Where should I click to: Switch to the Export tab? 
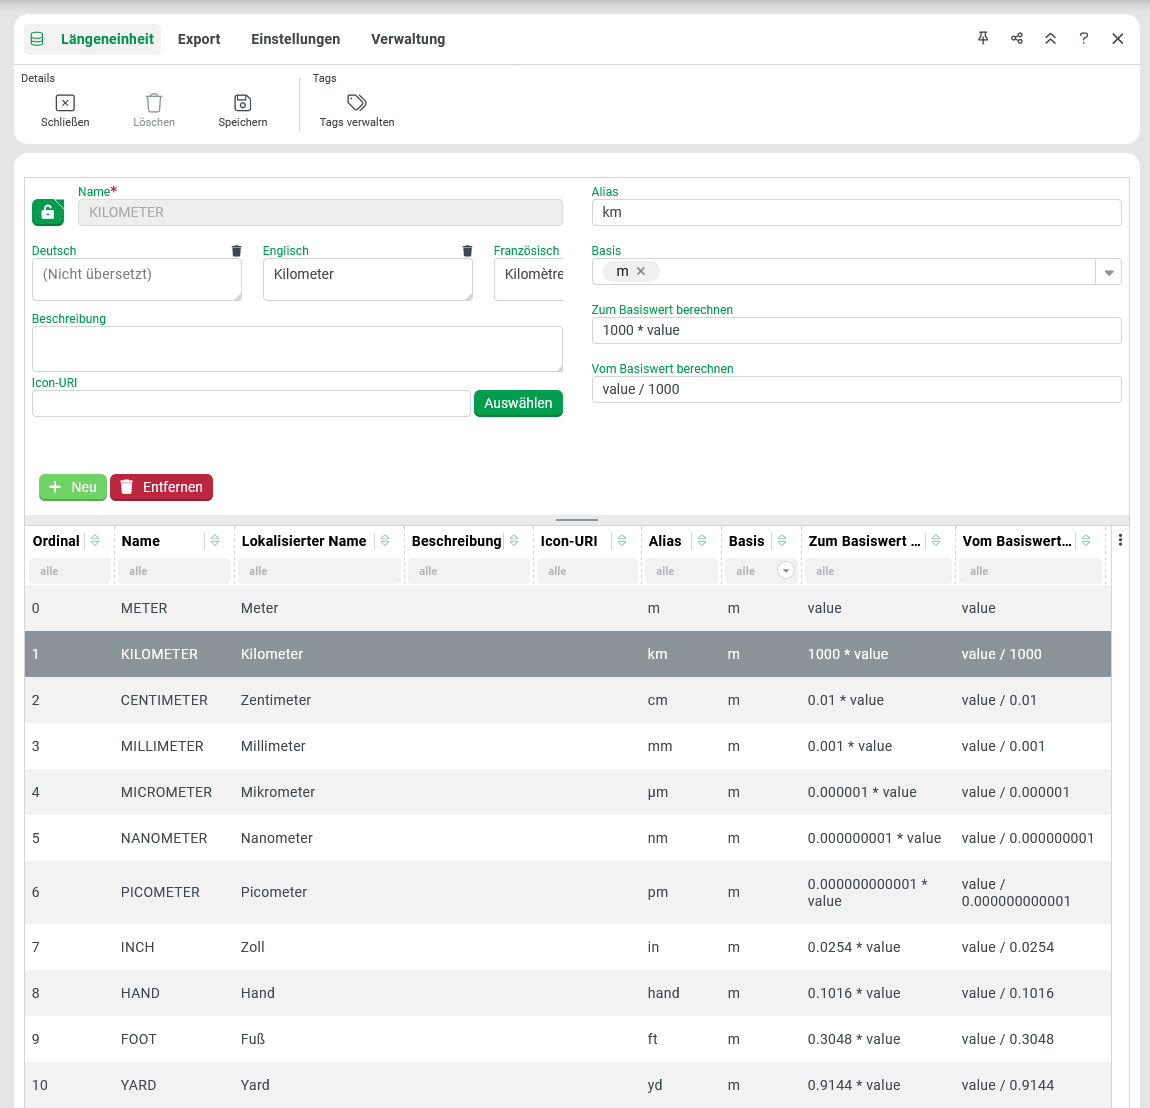(199, 39)
